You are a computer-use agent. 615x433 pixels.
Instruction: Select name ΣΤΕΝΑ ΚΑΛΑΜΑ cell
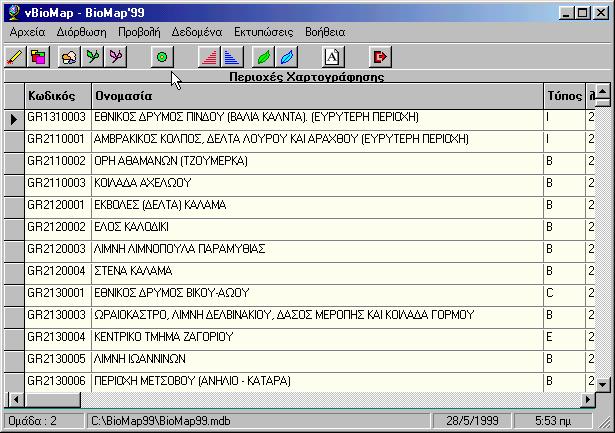[x=317, y=273]
